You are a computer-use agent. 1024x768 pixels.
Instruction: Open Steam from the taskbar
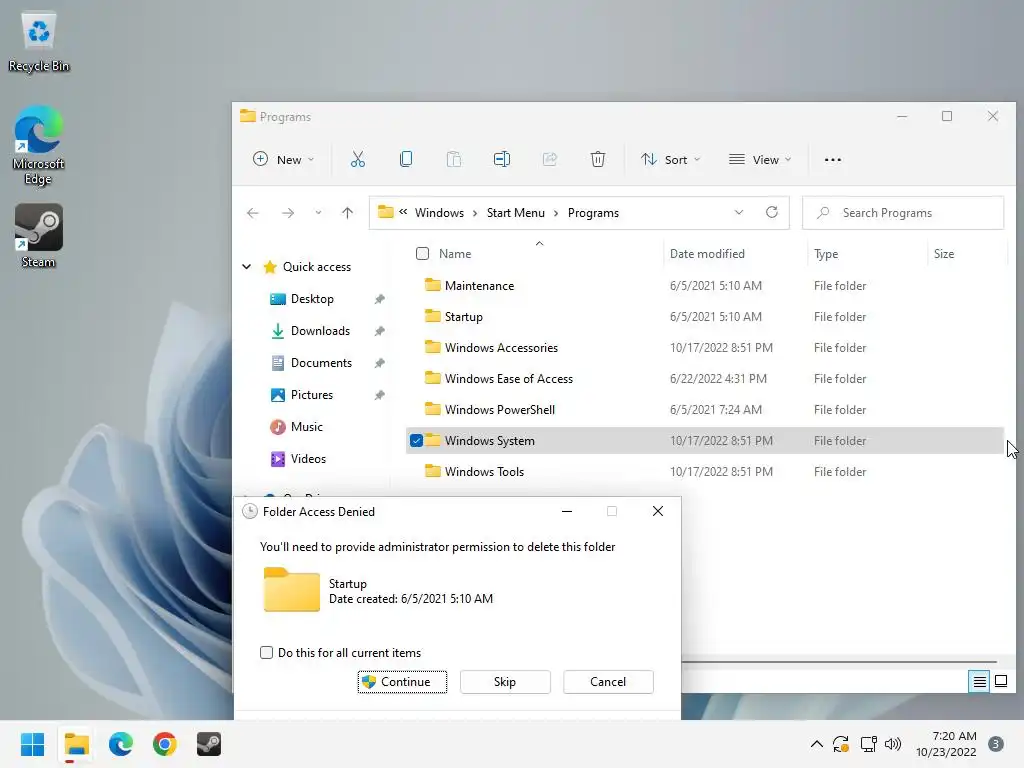(x=209, y=744)
